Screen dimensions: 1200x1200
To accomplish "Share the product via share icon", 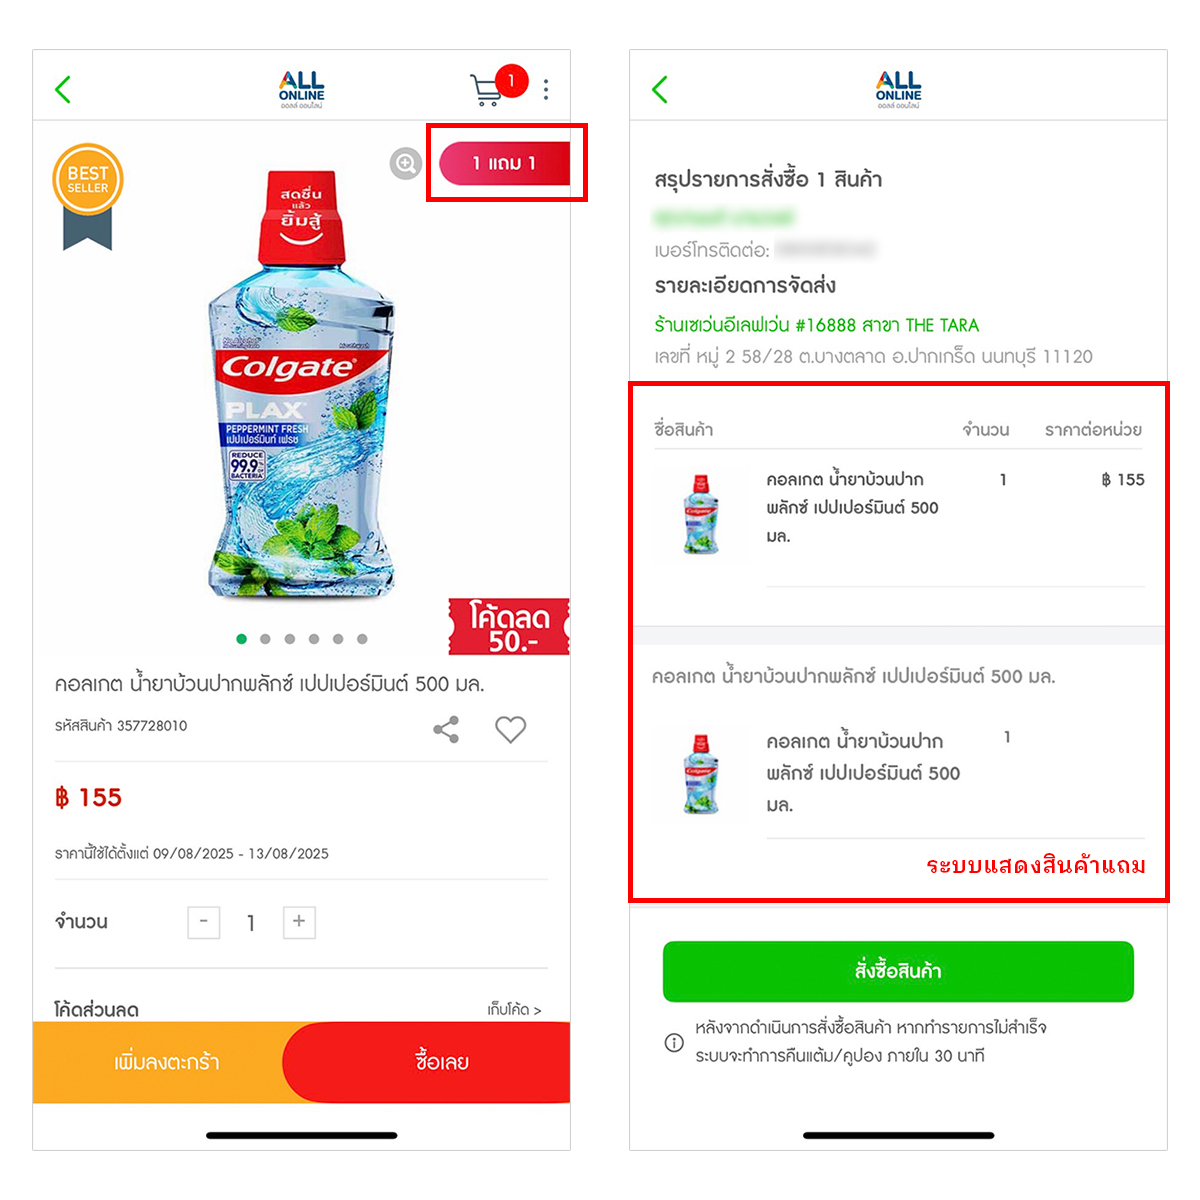I will [446, 730].
